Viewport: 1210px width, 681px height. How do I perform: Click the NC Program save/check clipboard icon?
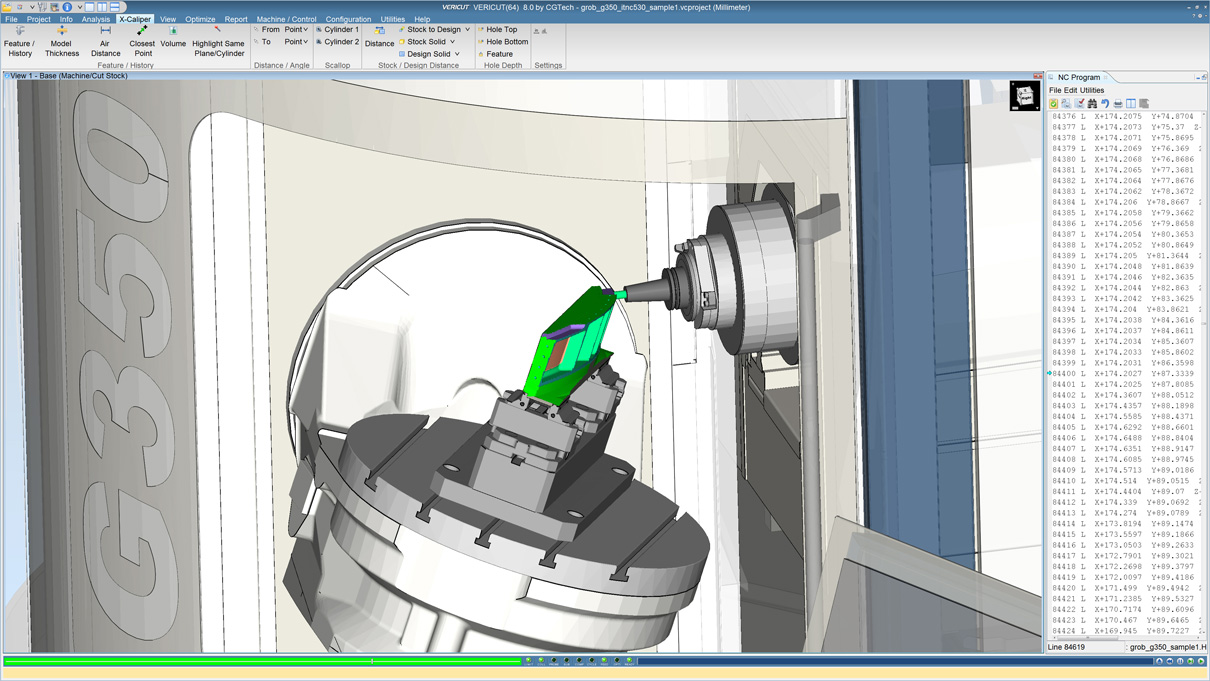[1053, 104]
